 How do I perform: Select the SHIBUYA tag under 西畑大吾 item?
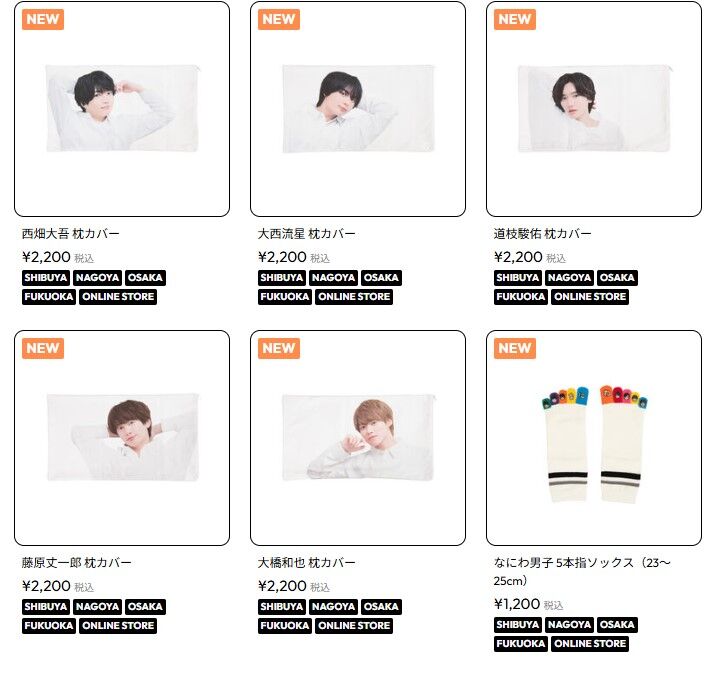pos(46,278)
